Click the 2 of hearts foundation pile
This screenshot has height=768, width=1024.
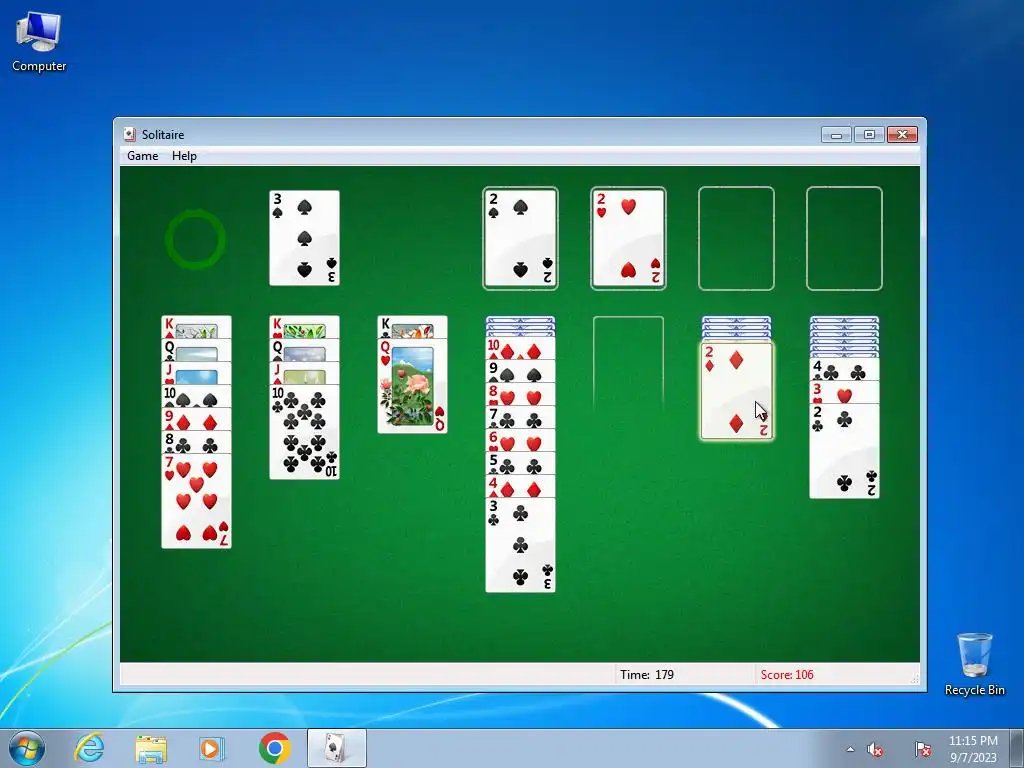628,238
